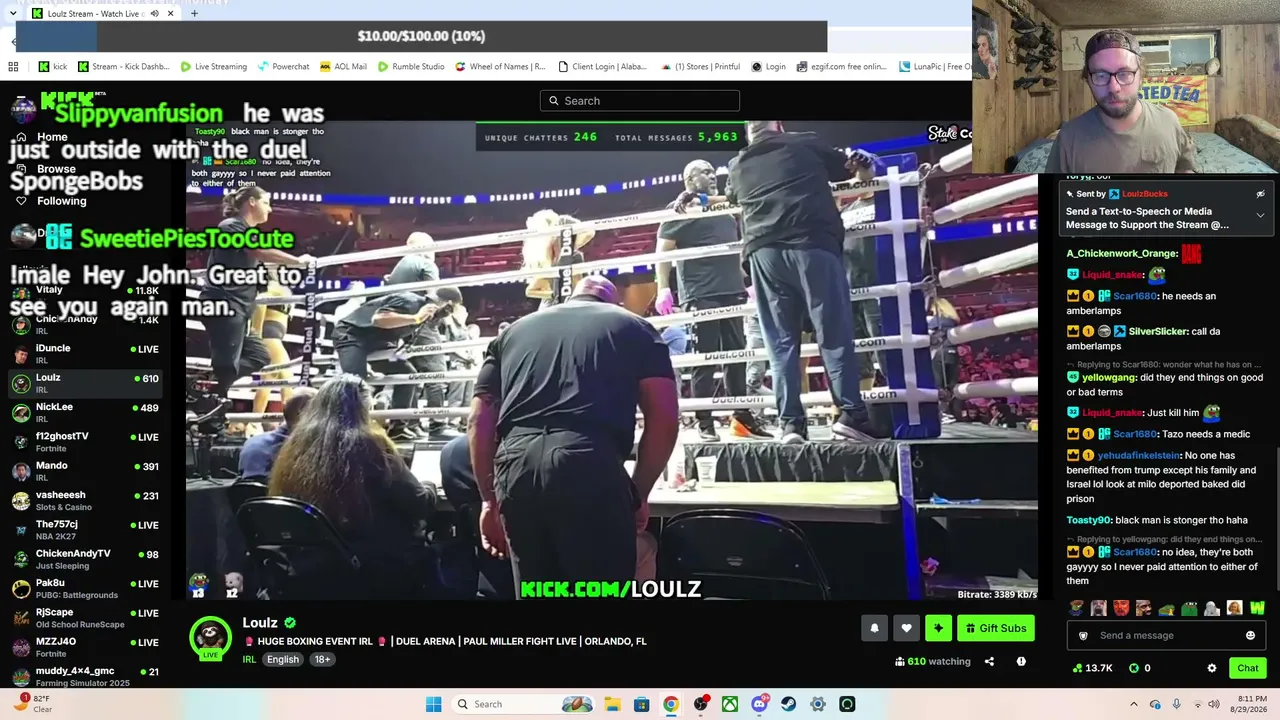1280x720 pixels.
Task: Open MZZJ4O's Fortnite stream in sidebar
Action: pyautogui.click(x=85, y=647)
